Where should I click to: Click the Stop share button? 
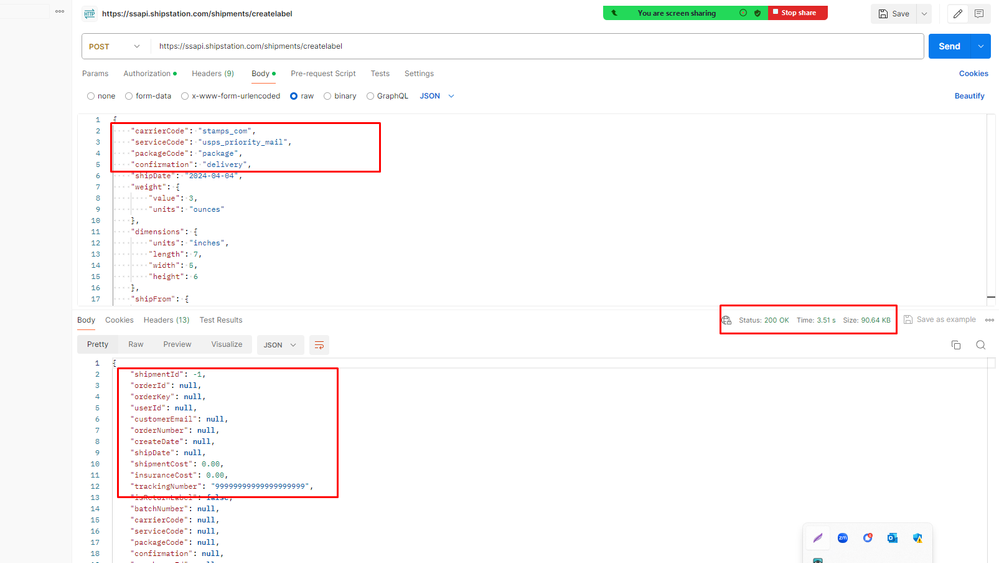pyautogui.click(x=797, y=13)
